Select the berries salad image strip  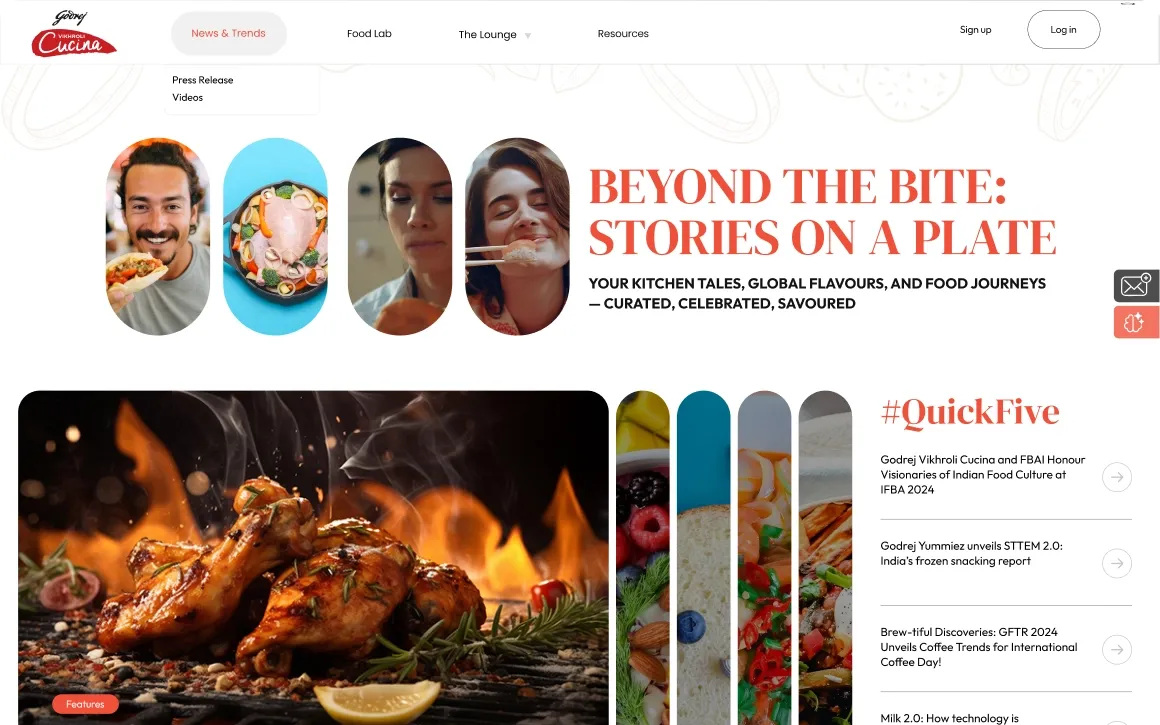click(x=643, y=558)
